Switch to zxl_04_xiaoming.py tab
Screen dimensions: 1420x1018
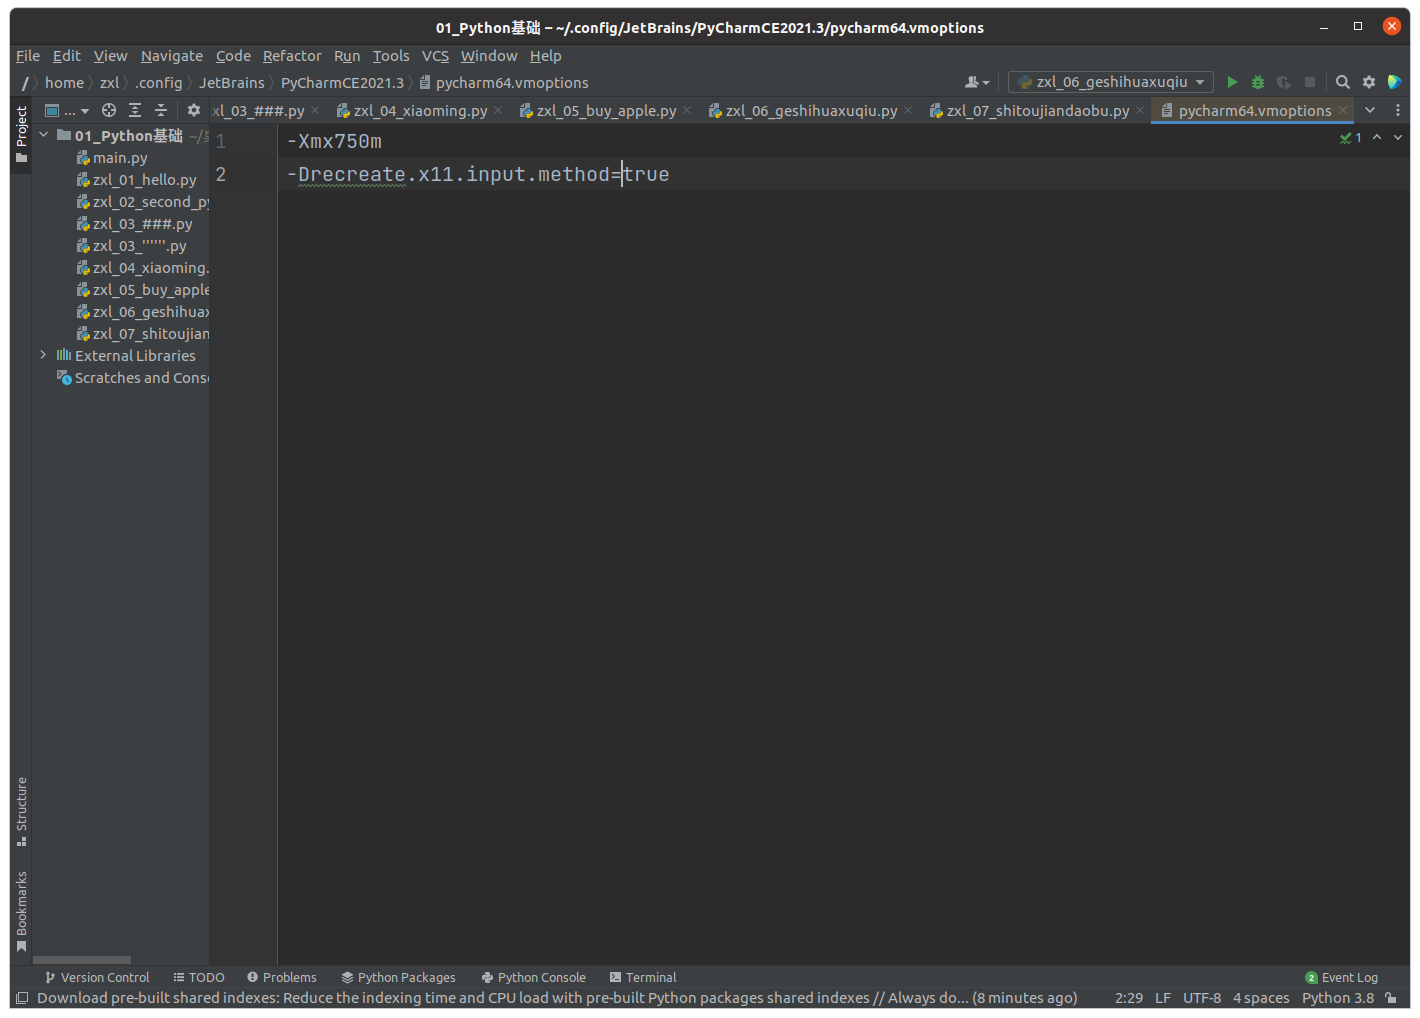click(420, 111)
